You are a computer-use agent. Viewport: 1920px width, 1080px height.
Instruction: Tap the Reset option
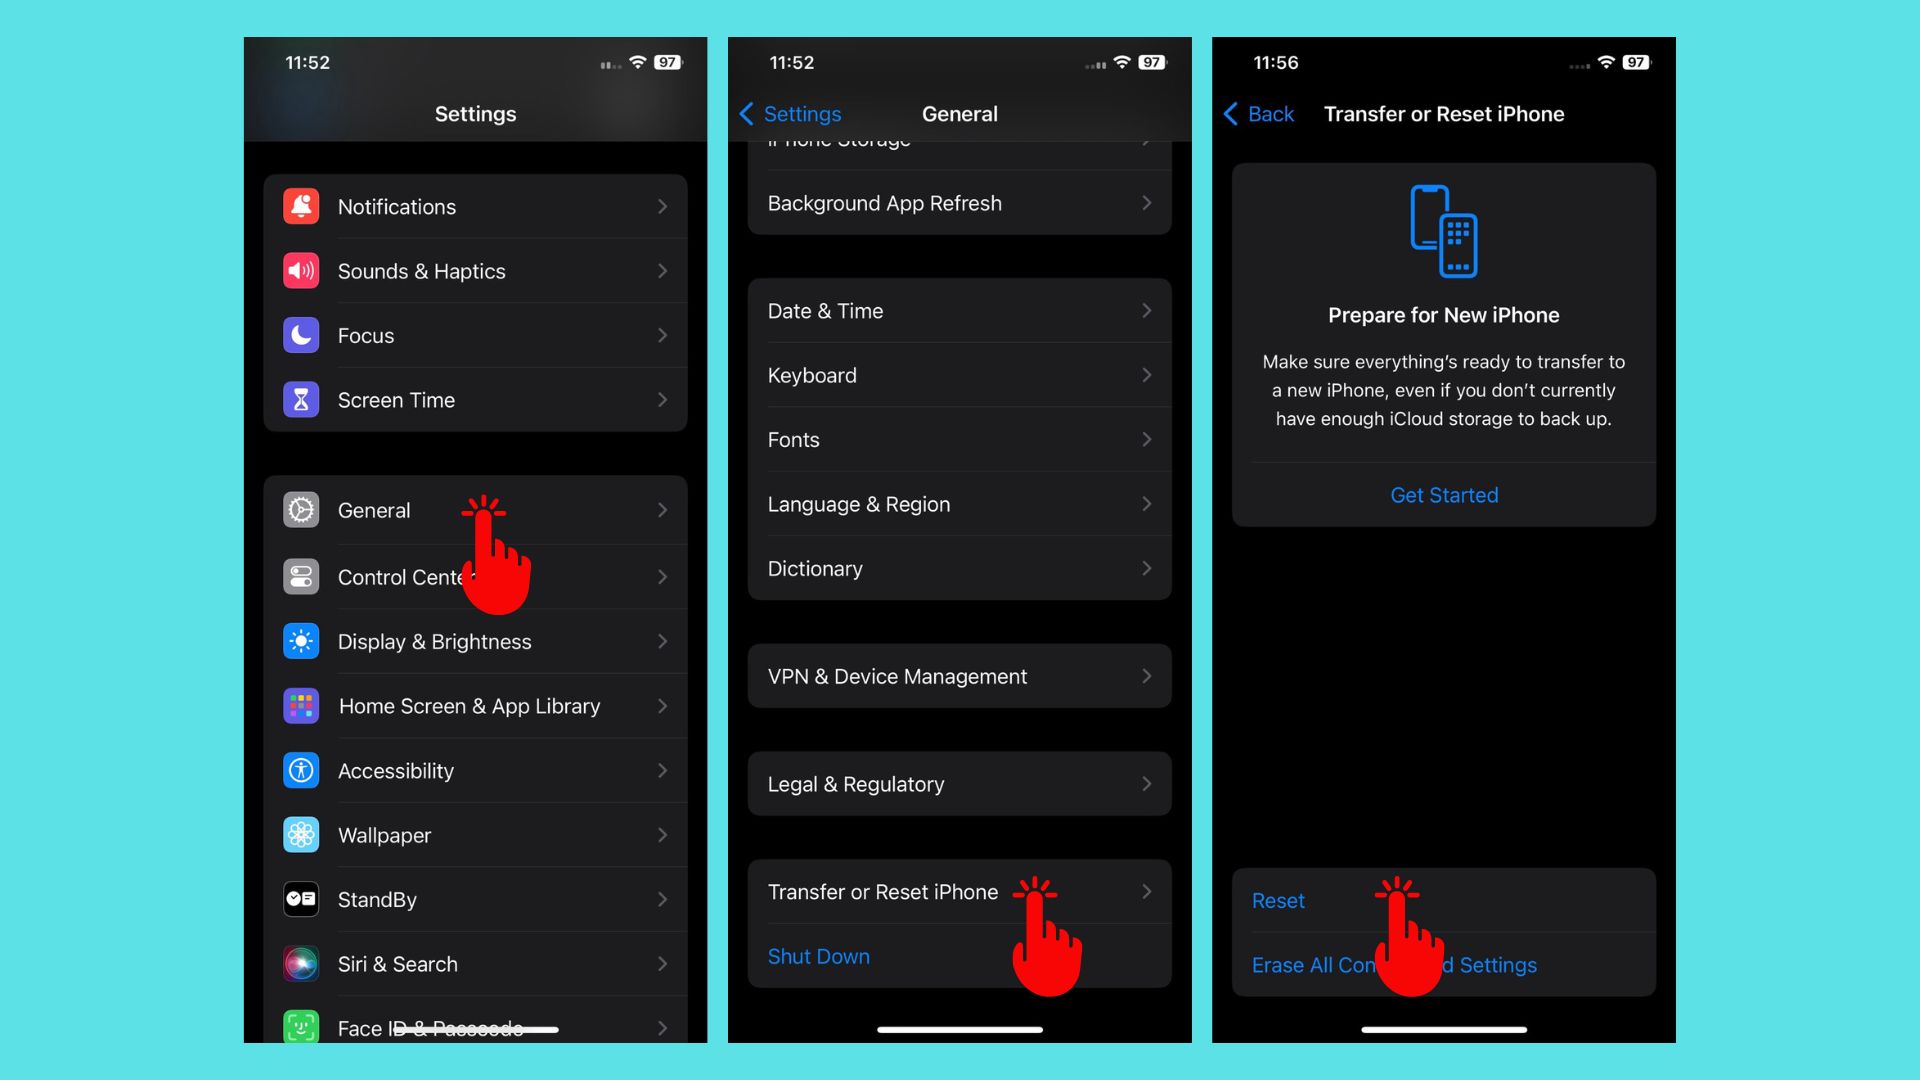click(1278, 901)
